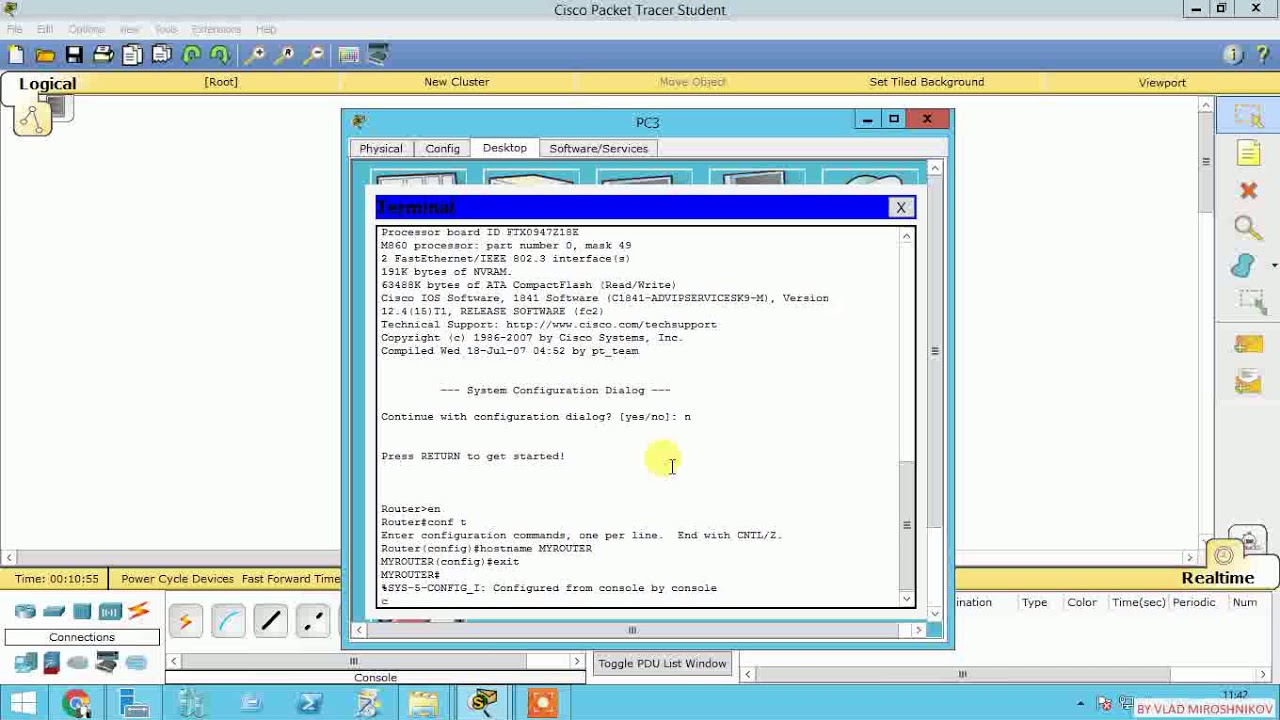Open the custom devices dialog icon
This screenshot has width=1280, height=720.
[378, 55]
